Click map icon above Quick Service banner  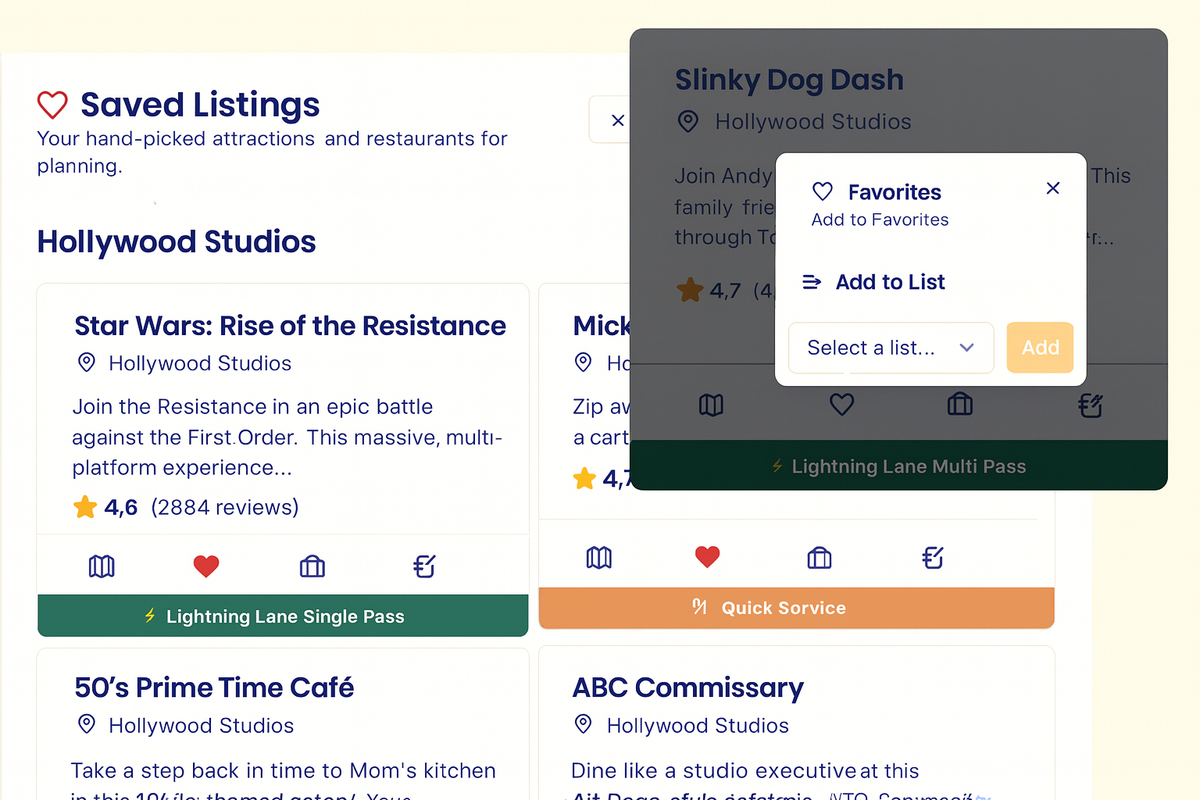(x=599, y=557)
